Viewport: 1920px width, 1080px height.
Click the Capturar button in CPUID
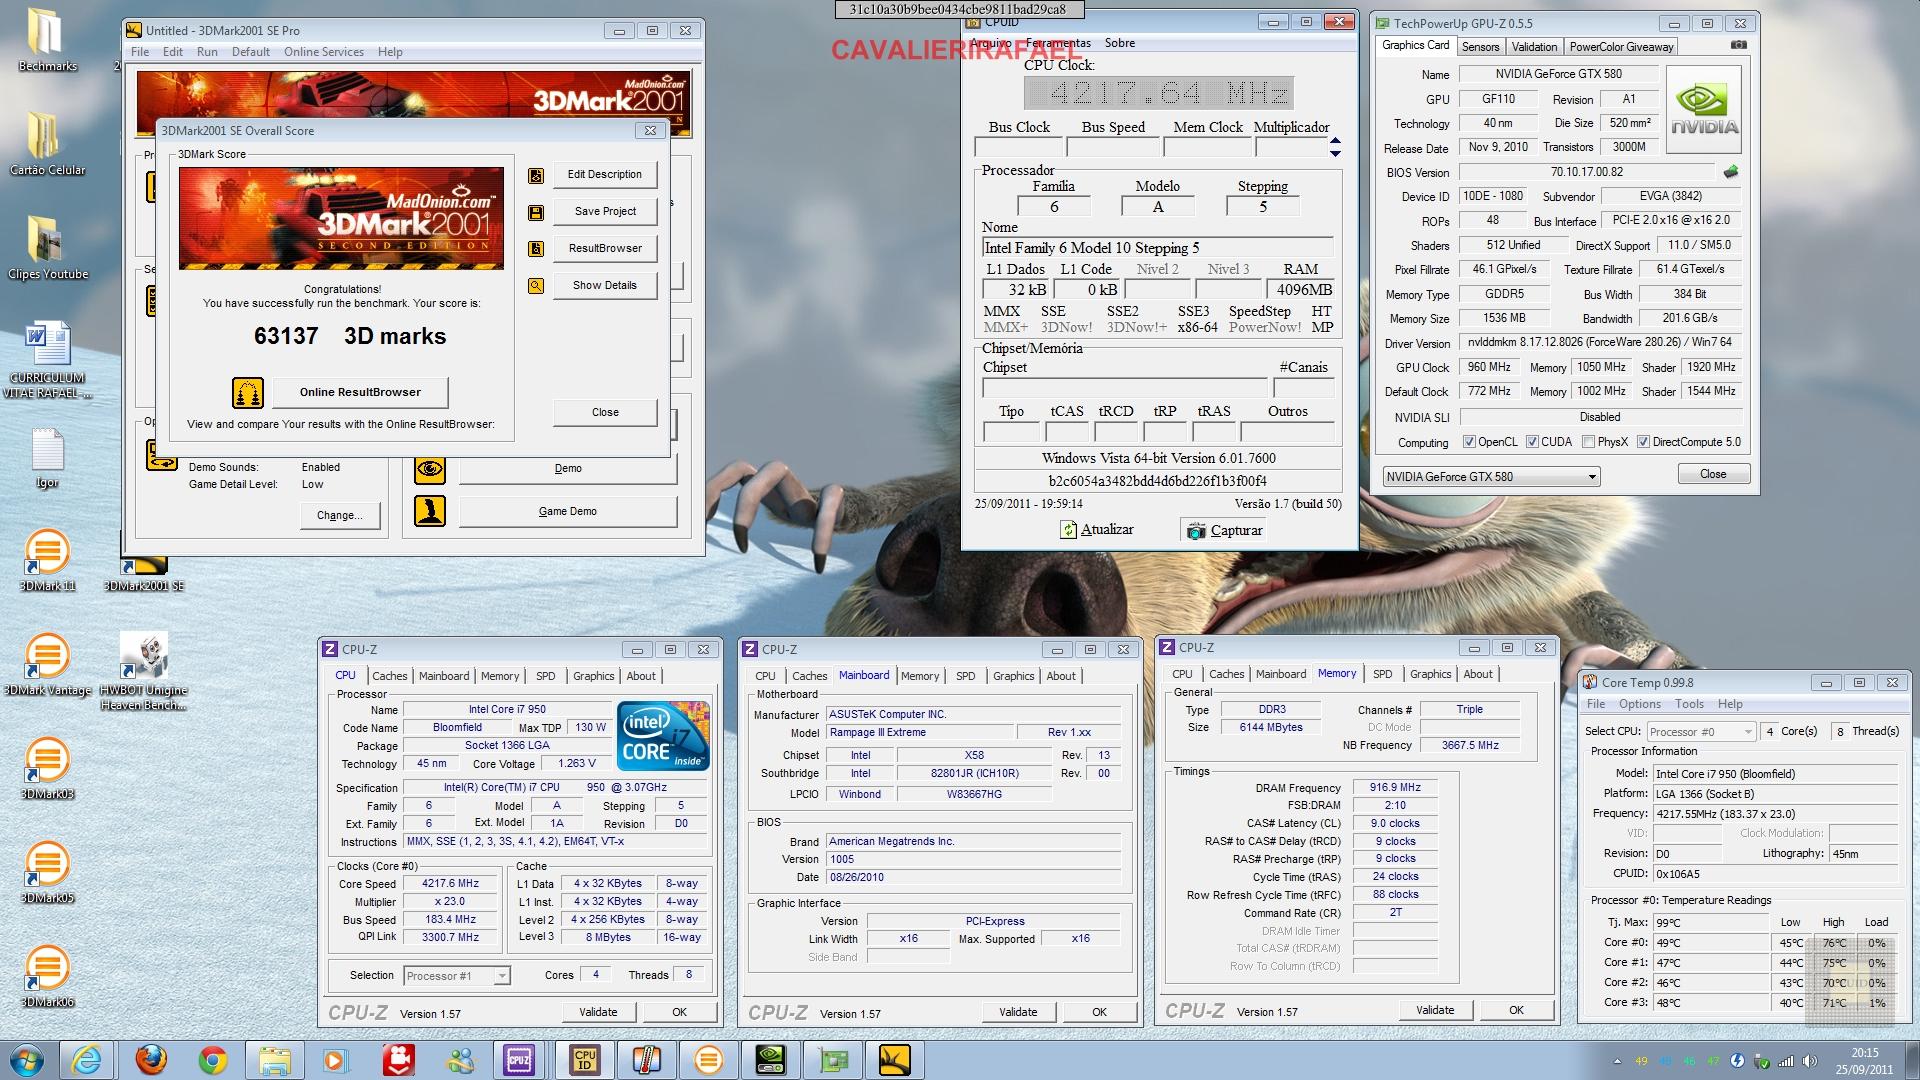click(x=1224, y=530)
